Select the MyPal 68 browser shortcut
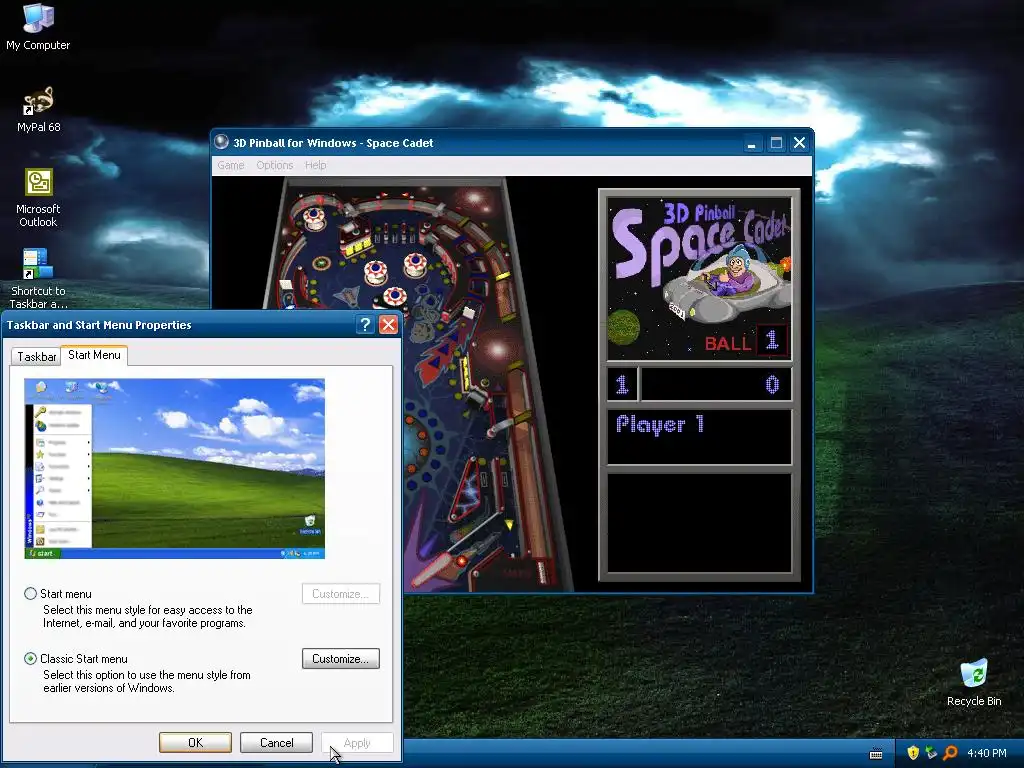1024x768 pixels. [39, 109]
